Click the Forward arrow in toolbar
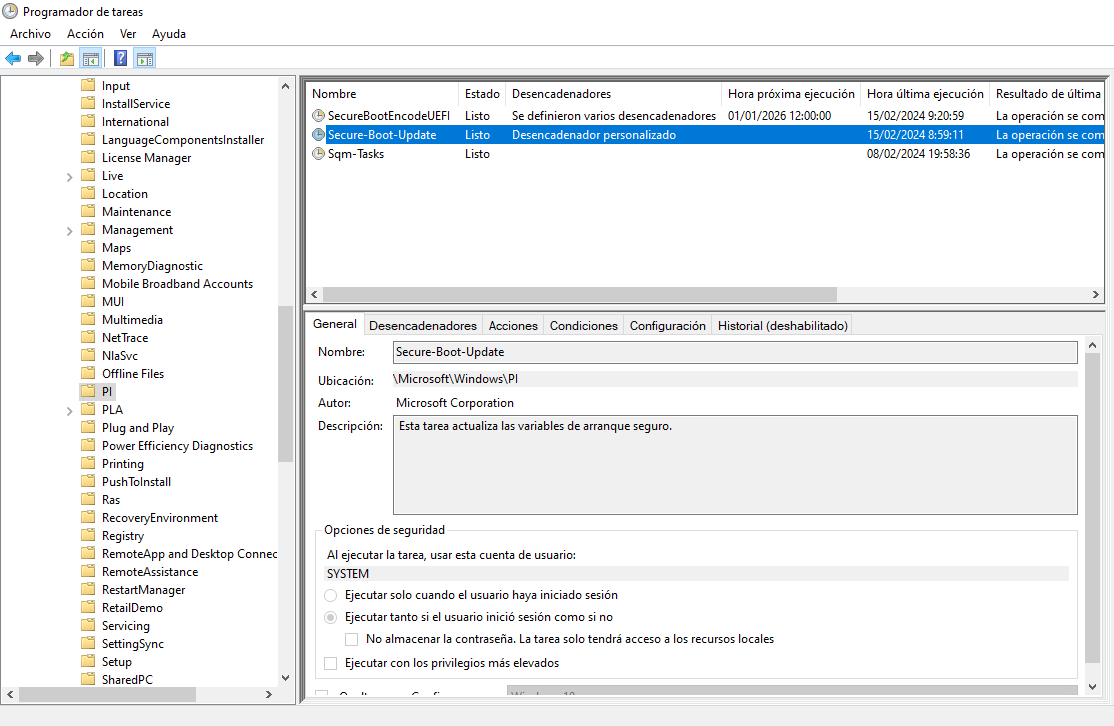 pyautogui.click(x=36, y=58)
